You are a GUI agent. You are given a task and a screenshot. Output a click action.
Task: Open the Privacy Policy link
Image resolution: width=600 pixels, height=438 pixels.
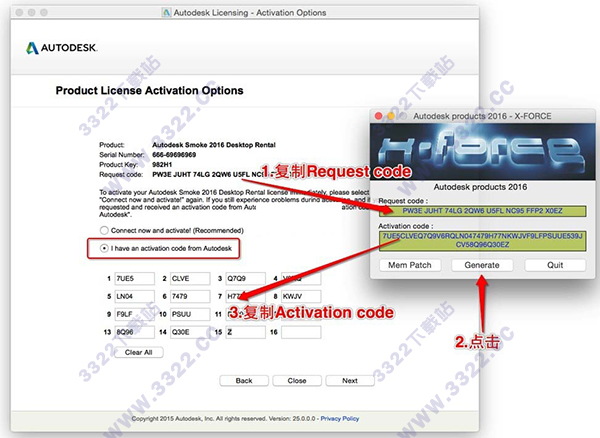[x=340, y=418]
